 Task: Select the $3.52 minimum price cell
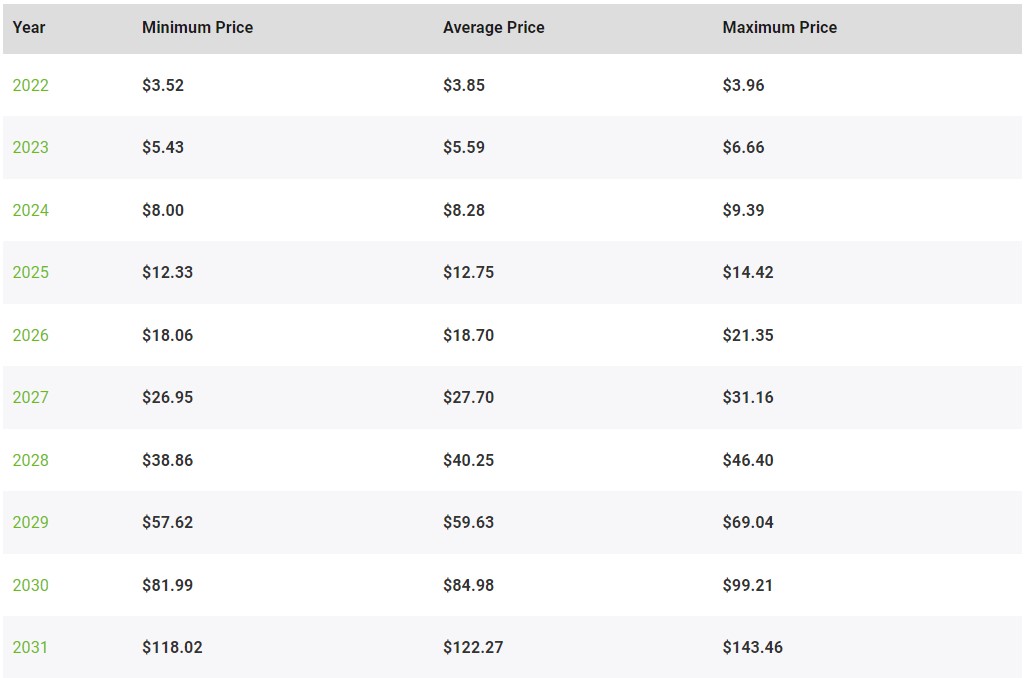(163, 85)
